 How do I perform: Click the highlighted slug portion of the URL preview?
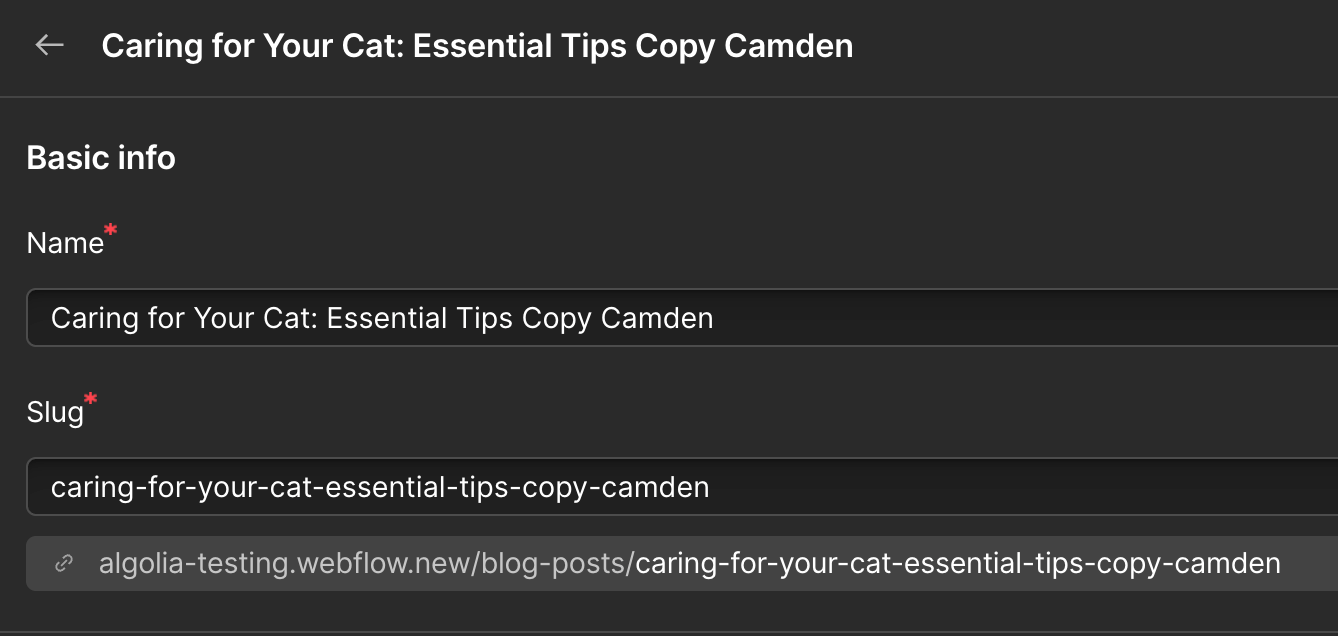(958, 564)
